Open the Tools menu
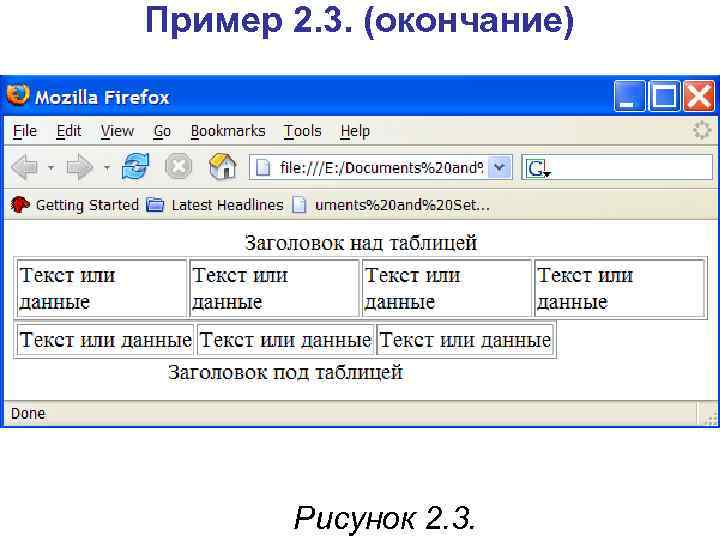This screenshot has height=540, width=720. pos(303,131)
